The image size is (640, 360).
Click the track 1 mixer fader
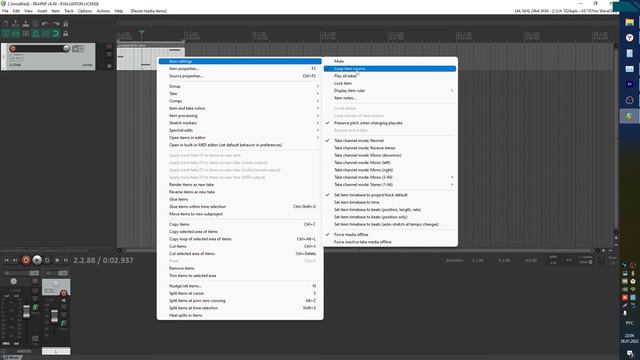coord(54,316)
